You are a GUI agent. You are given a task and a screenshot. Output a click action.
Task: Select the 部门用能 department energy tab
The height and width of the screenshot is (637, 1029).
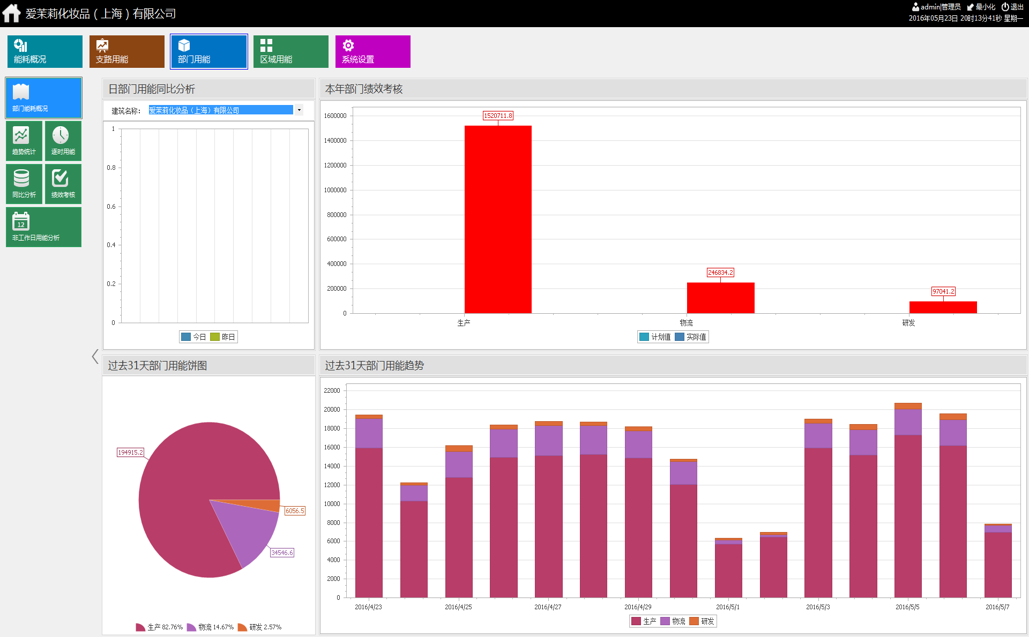[209, 51]
